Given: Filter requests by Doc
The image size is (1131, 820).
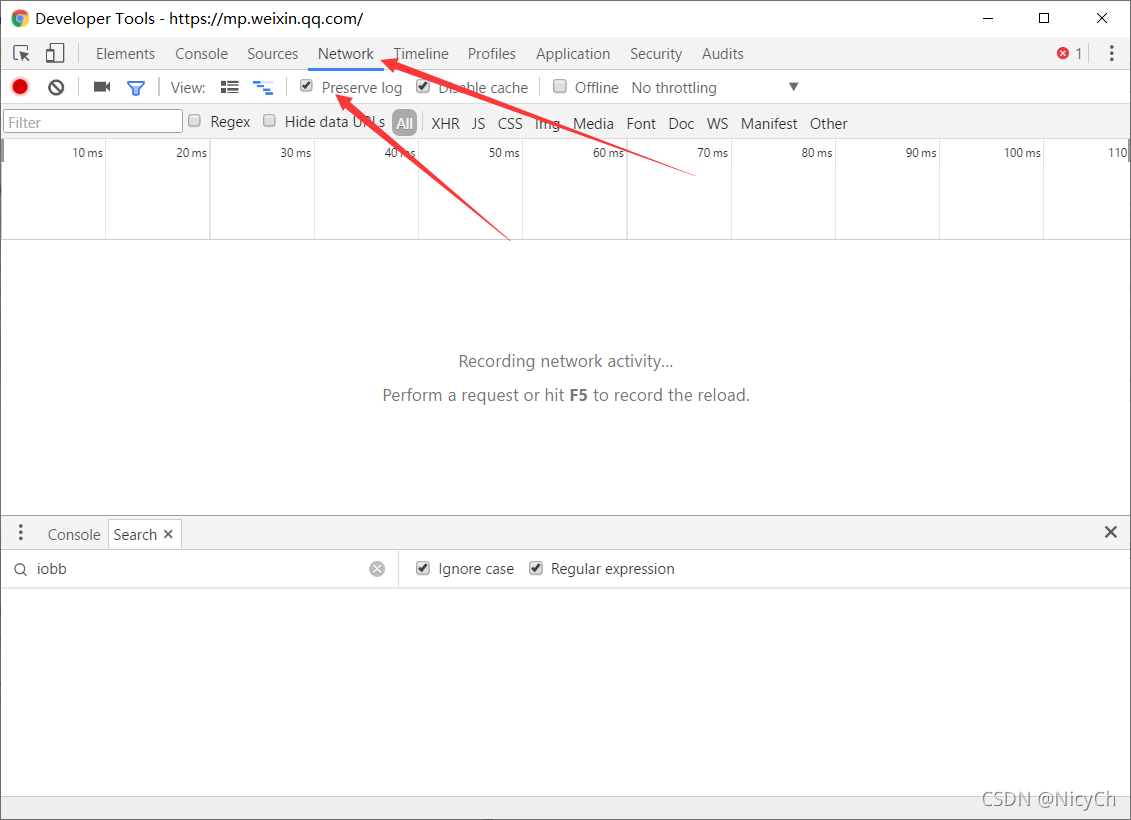Looking at the screenshot, I should 681,123.
